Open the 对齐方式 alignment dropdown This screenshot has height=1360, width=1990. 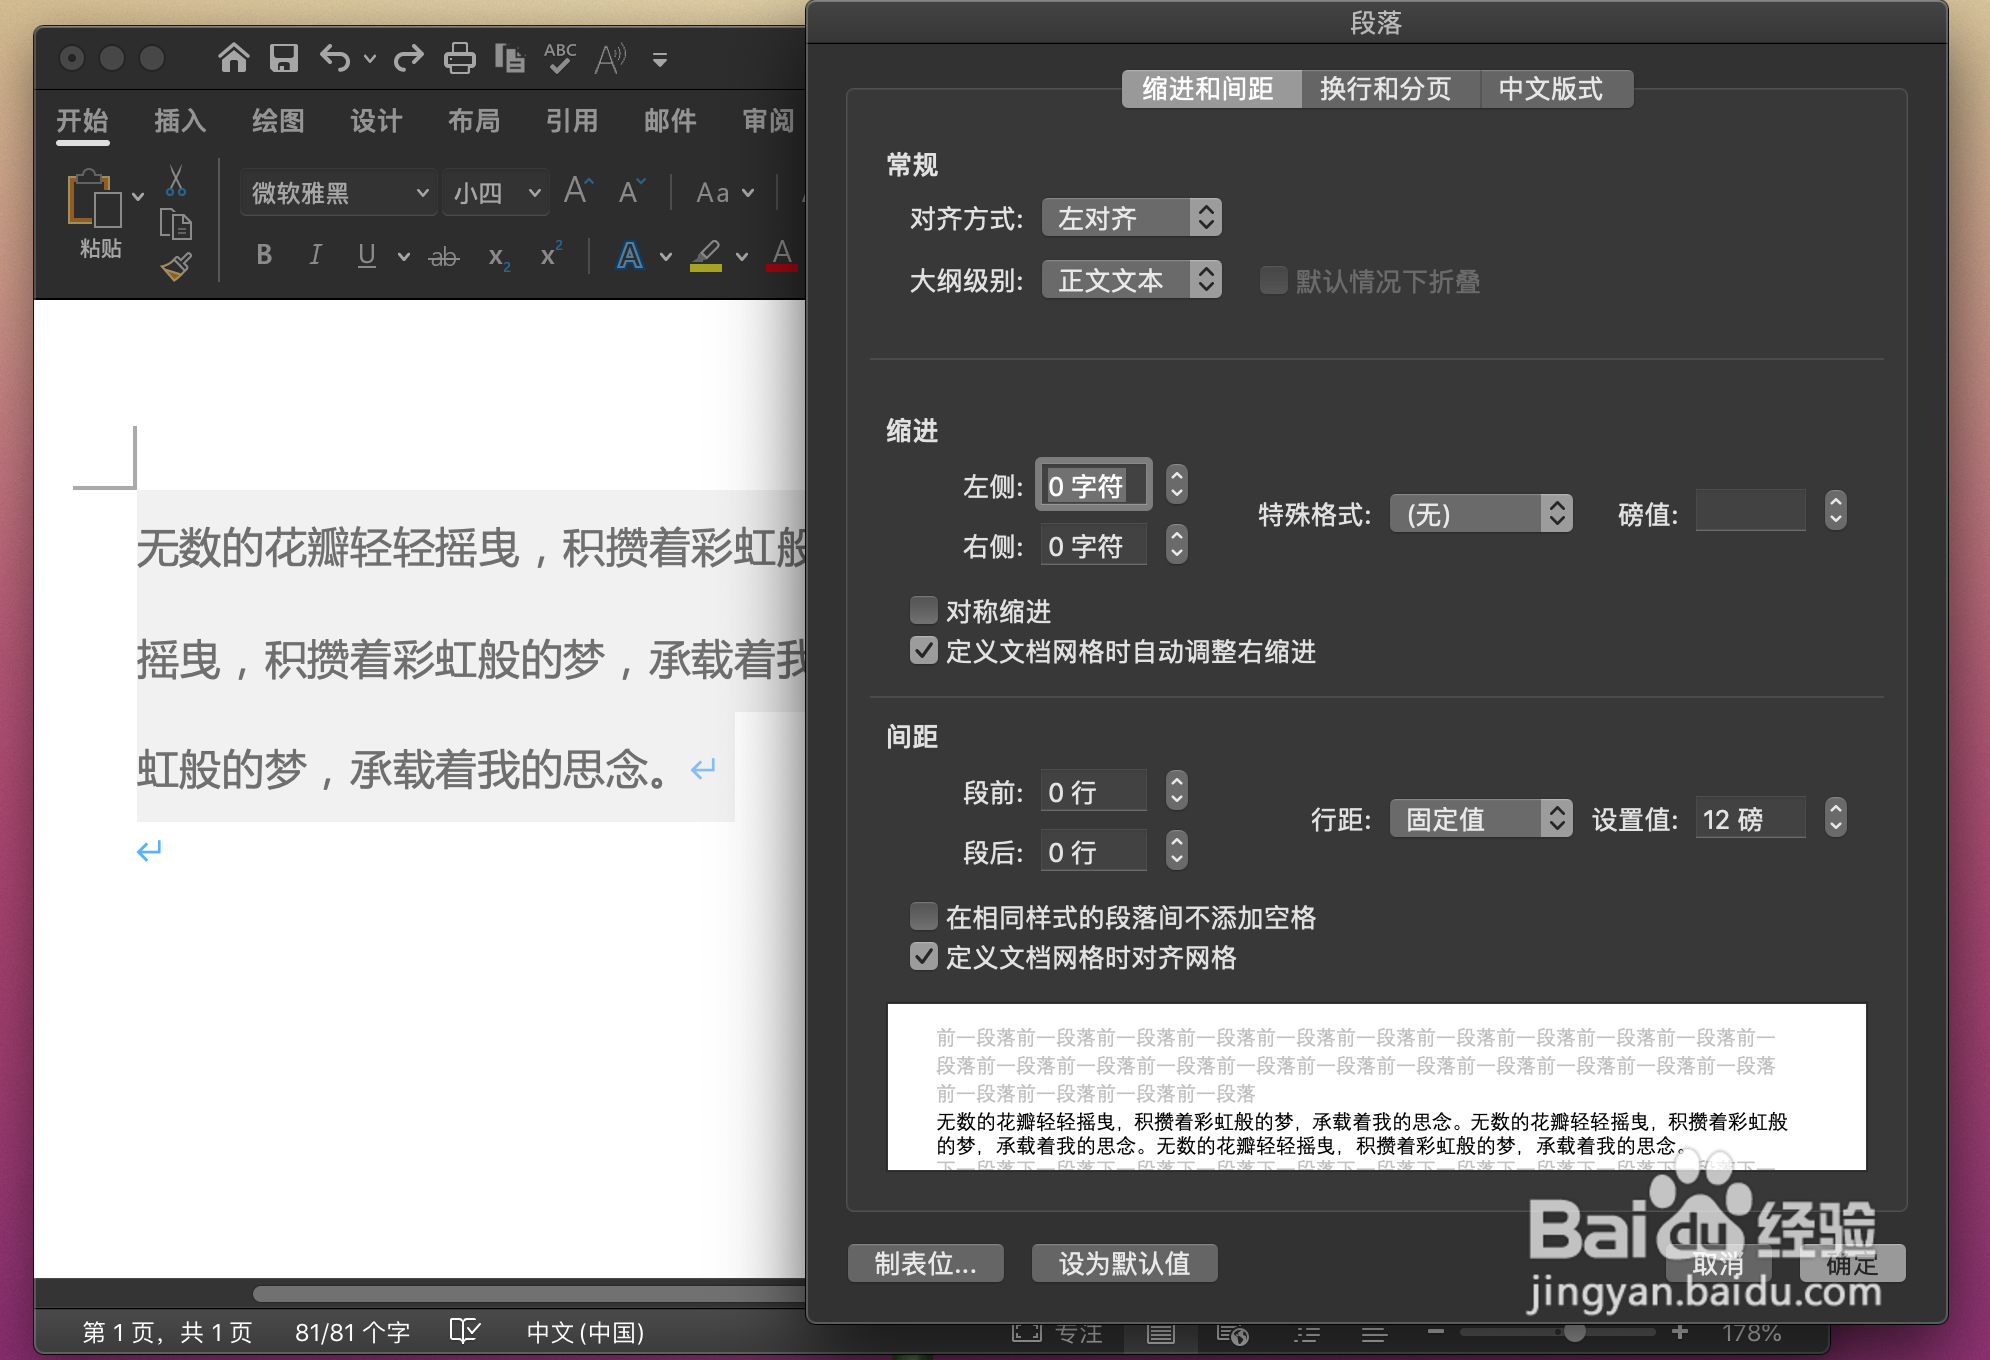coord(1131,217)
